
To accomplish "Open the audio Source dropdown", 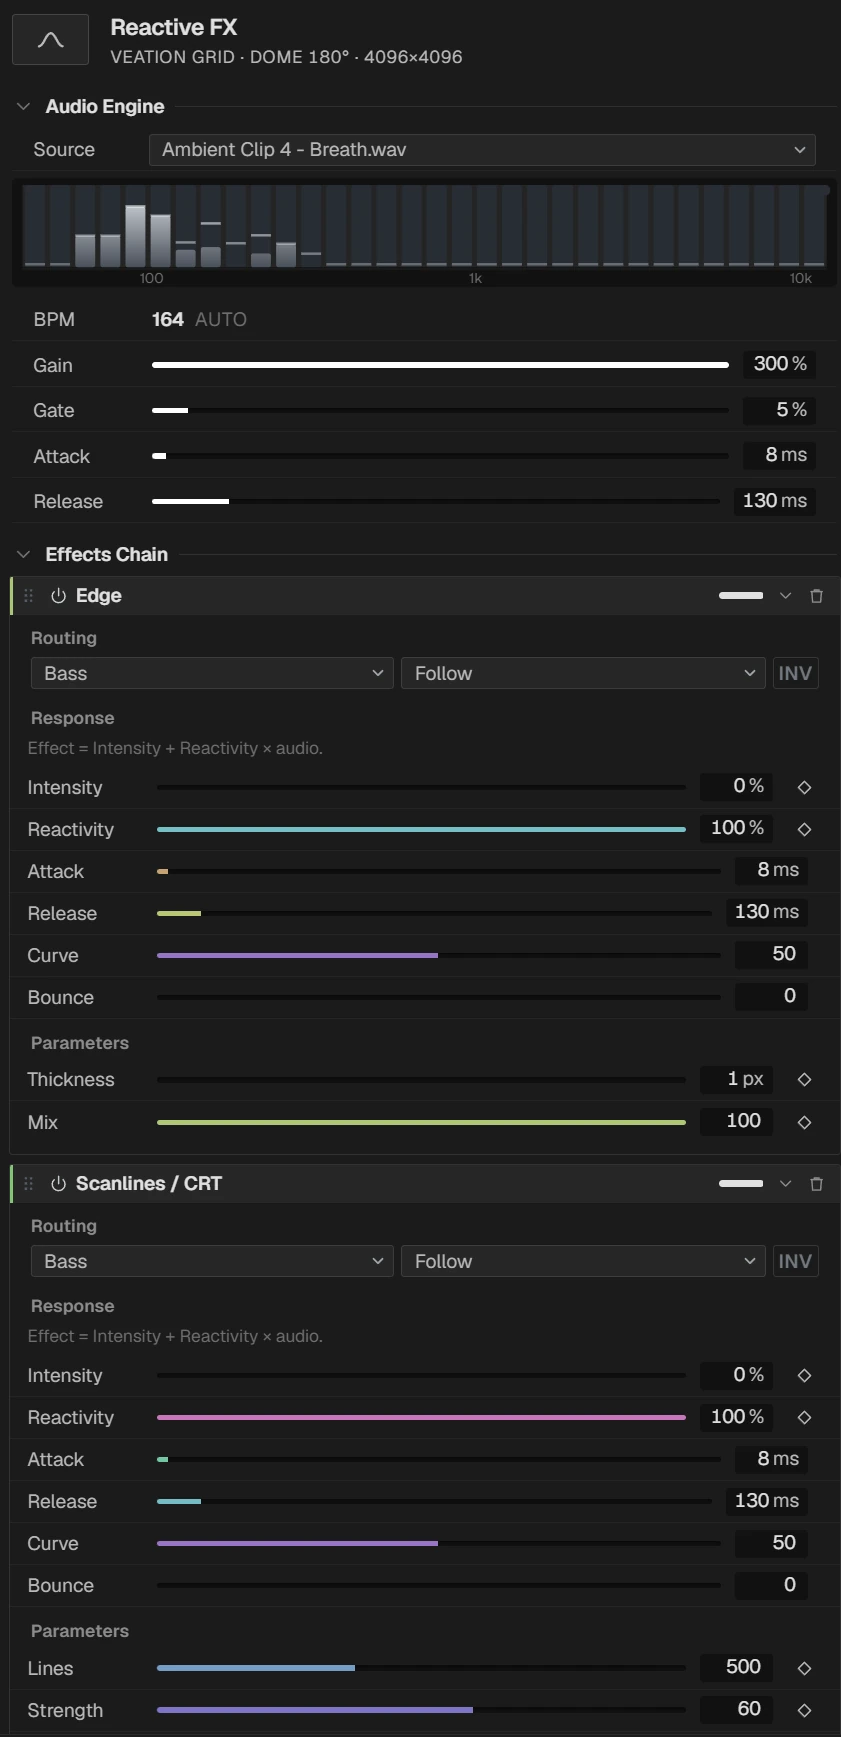I will pos(482,150).
